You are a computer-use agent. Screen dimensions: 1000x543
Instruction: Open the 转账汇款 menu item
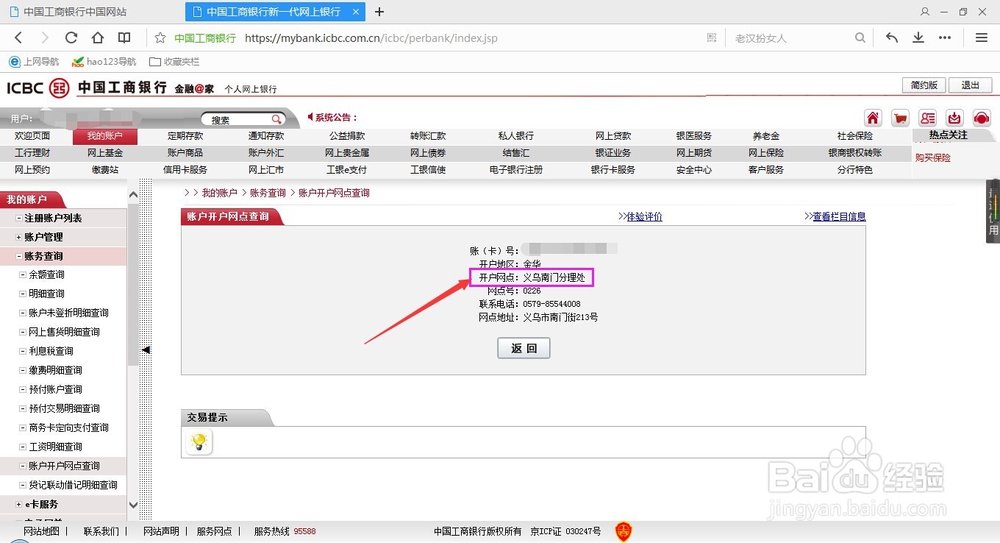tap(428, 136)
